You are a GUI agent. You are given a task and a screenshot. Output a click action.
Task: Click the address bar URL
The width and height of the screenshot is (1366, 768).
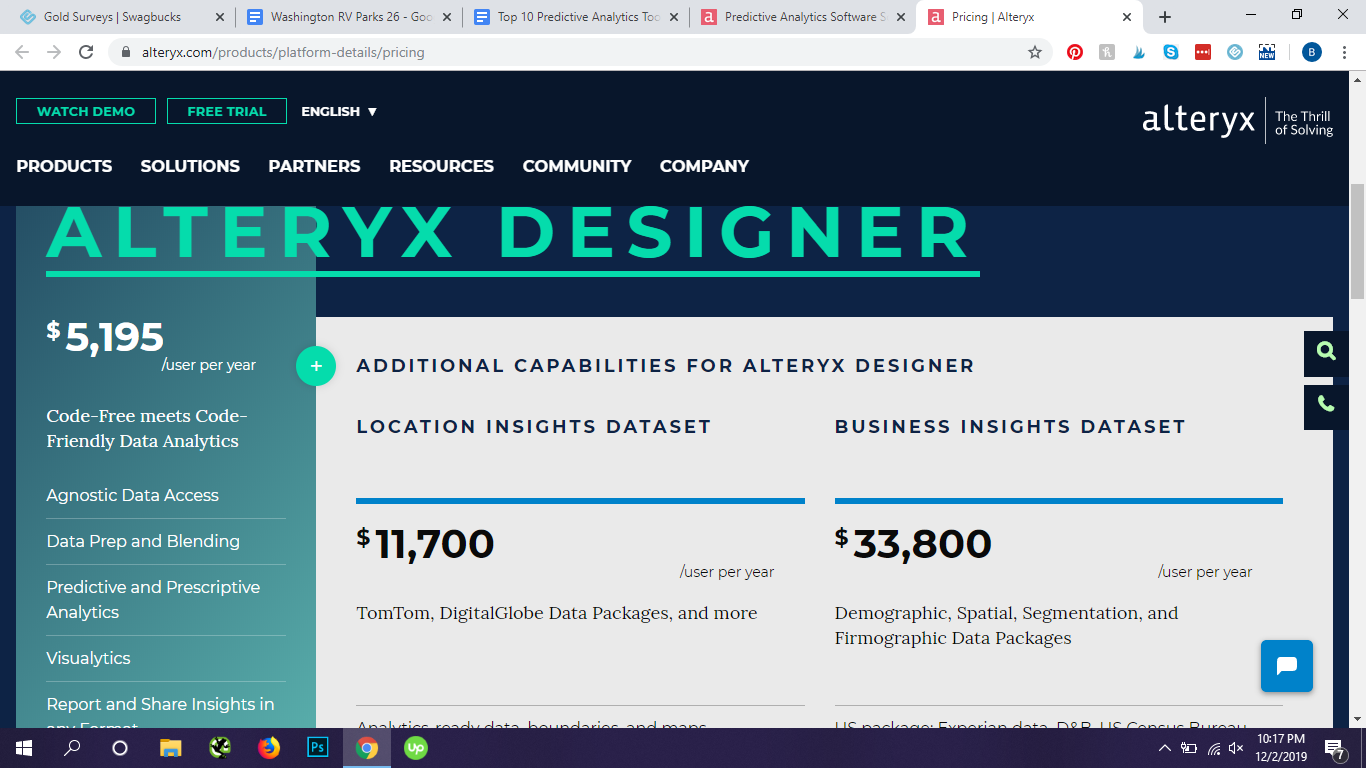tap(283, 52)
